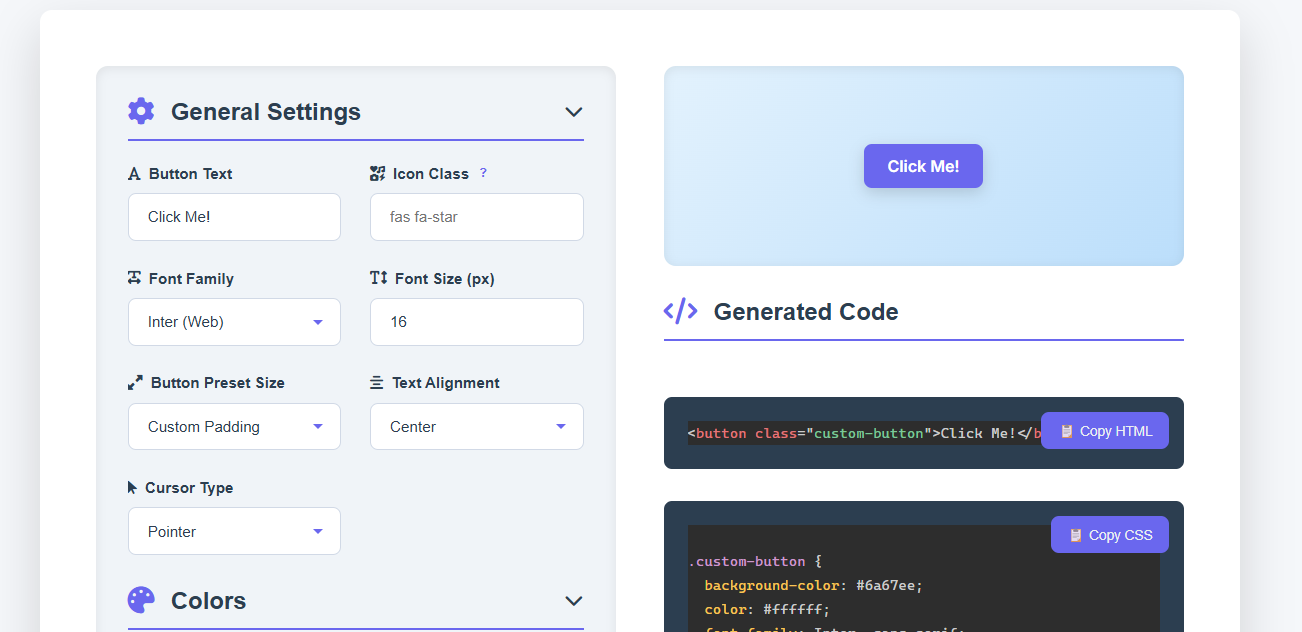Open the Text Alignment dropdown

tap(477, 427)
